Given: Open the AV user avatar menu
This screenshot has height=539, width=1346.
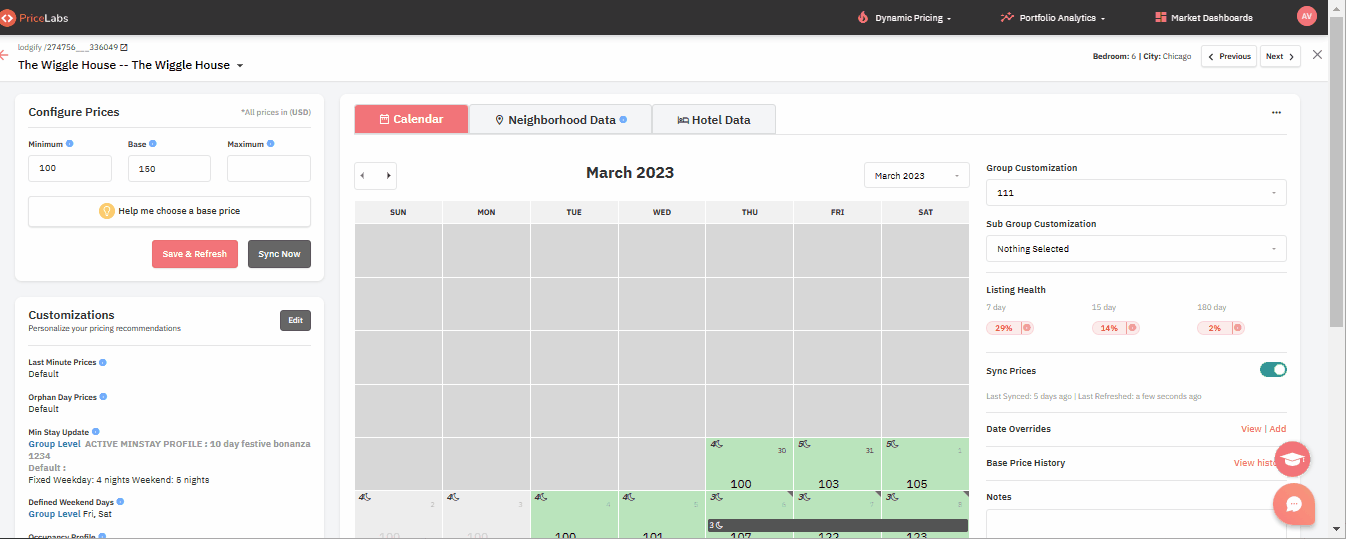Looking at the screenshot, I should pyautogui.click(x=1306, y=16).
